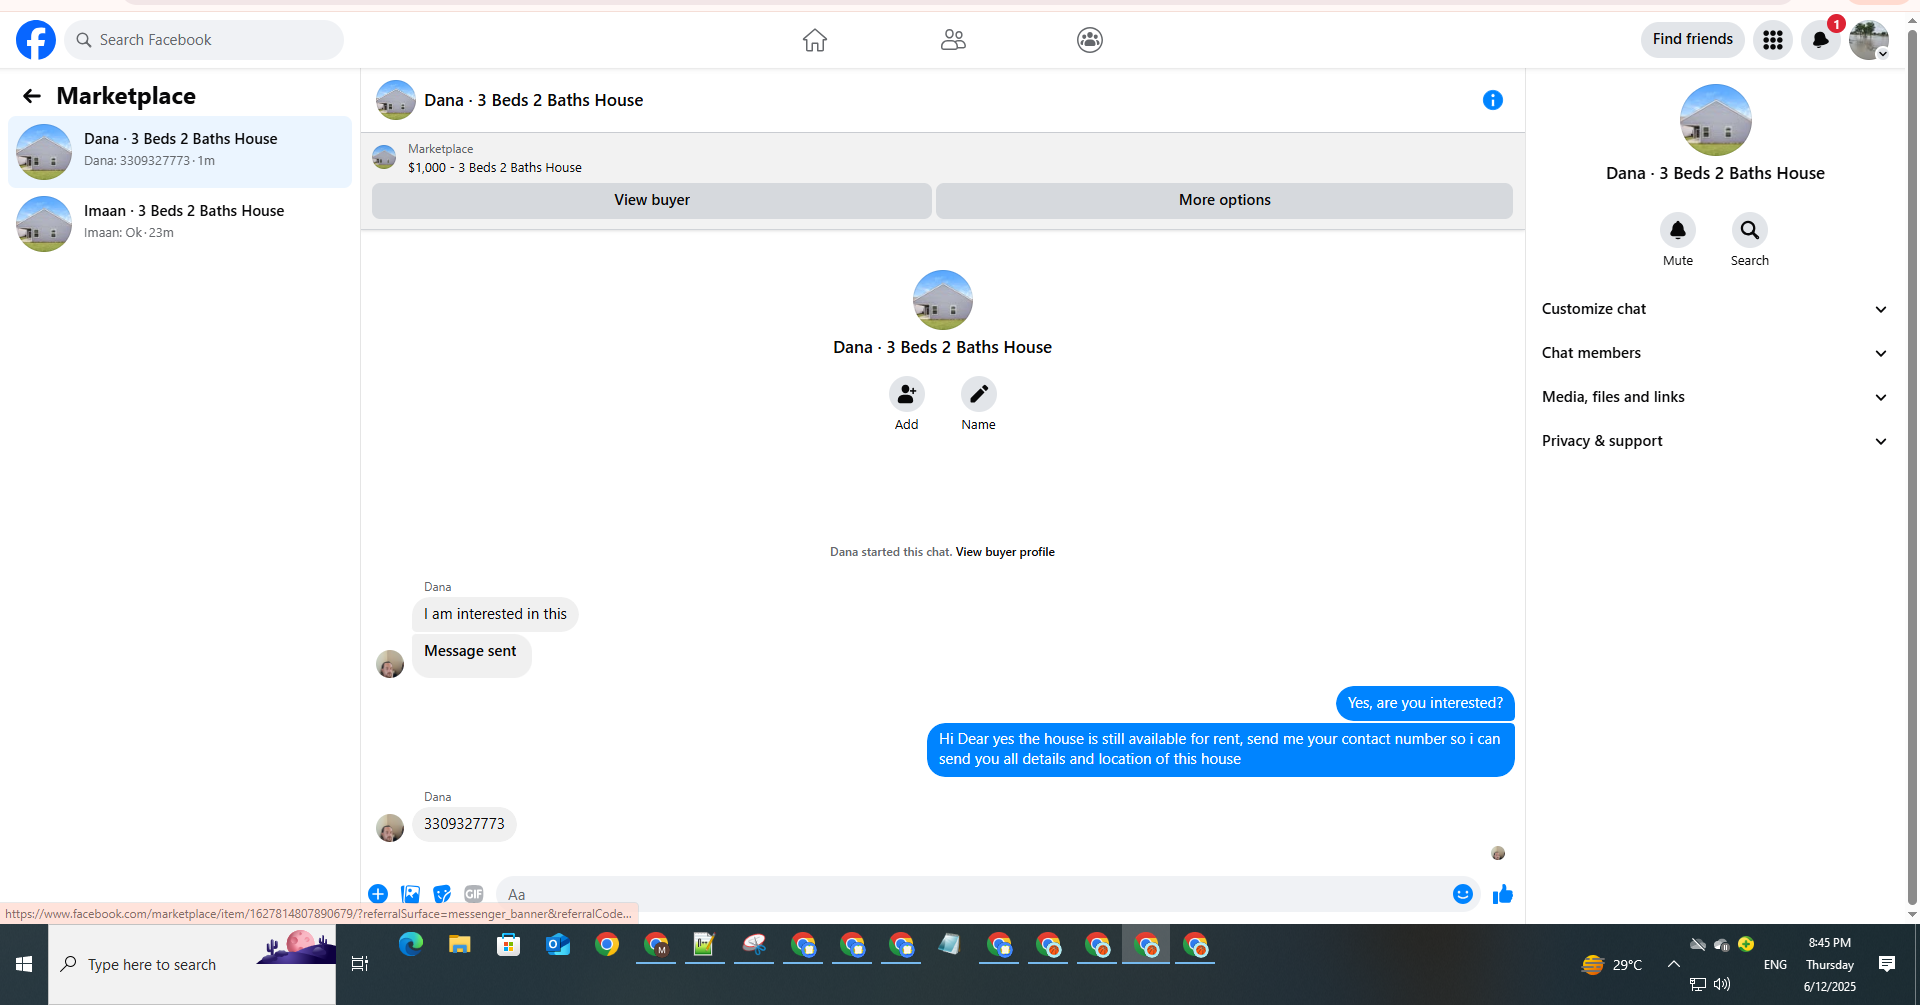Open the Friends icon in top navigation
1920x1005 pixels.
(x=953, y=40)
